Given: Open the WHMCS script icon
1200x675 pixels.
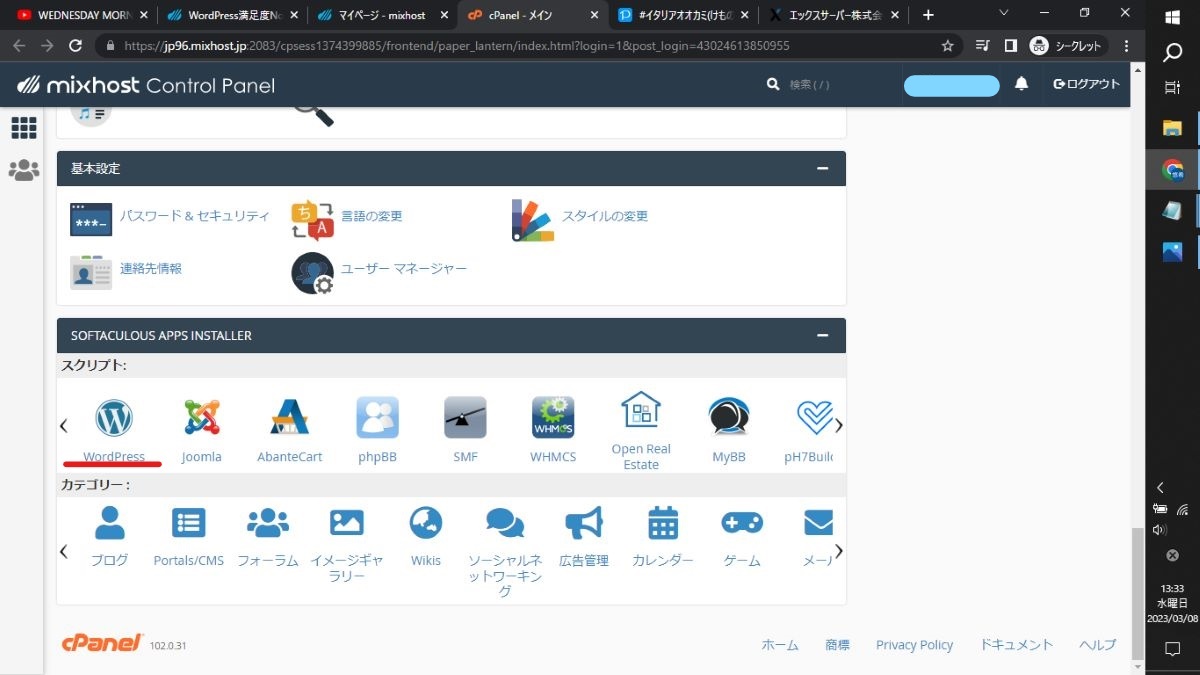Looking at the screenshot, I should coord(553,418).
